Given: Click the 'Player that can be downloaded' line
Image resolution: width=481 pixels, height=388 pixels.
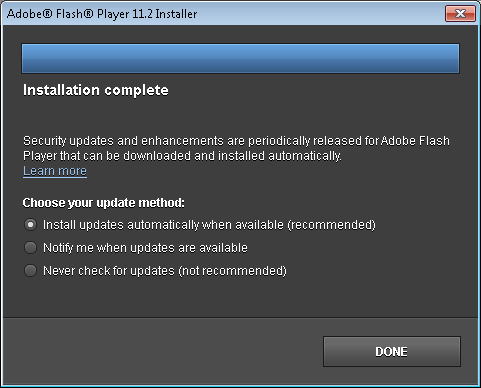Looking at the screenshot, I should click(x=182, y=156).
